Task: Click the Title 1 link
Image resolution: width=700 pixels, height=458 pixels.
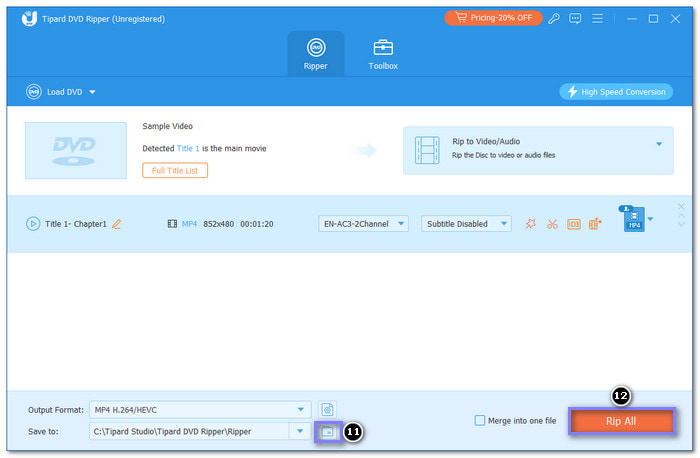Action: (x=188, y=148)
